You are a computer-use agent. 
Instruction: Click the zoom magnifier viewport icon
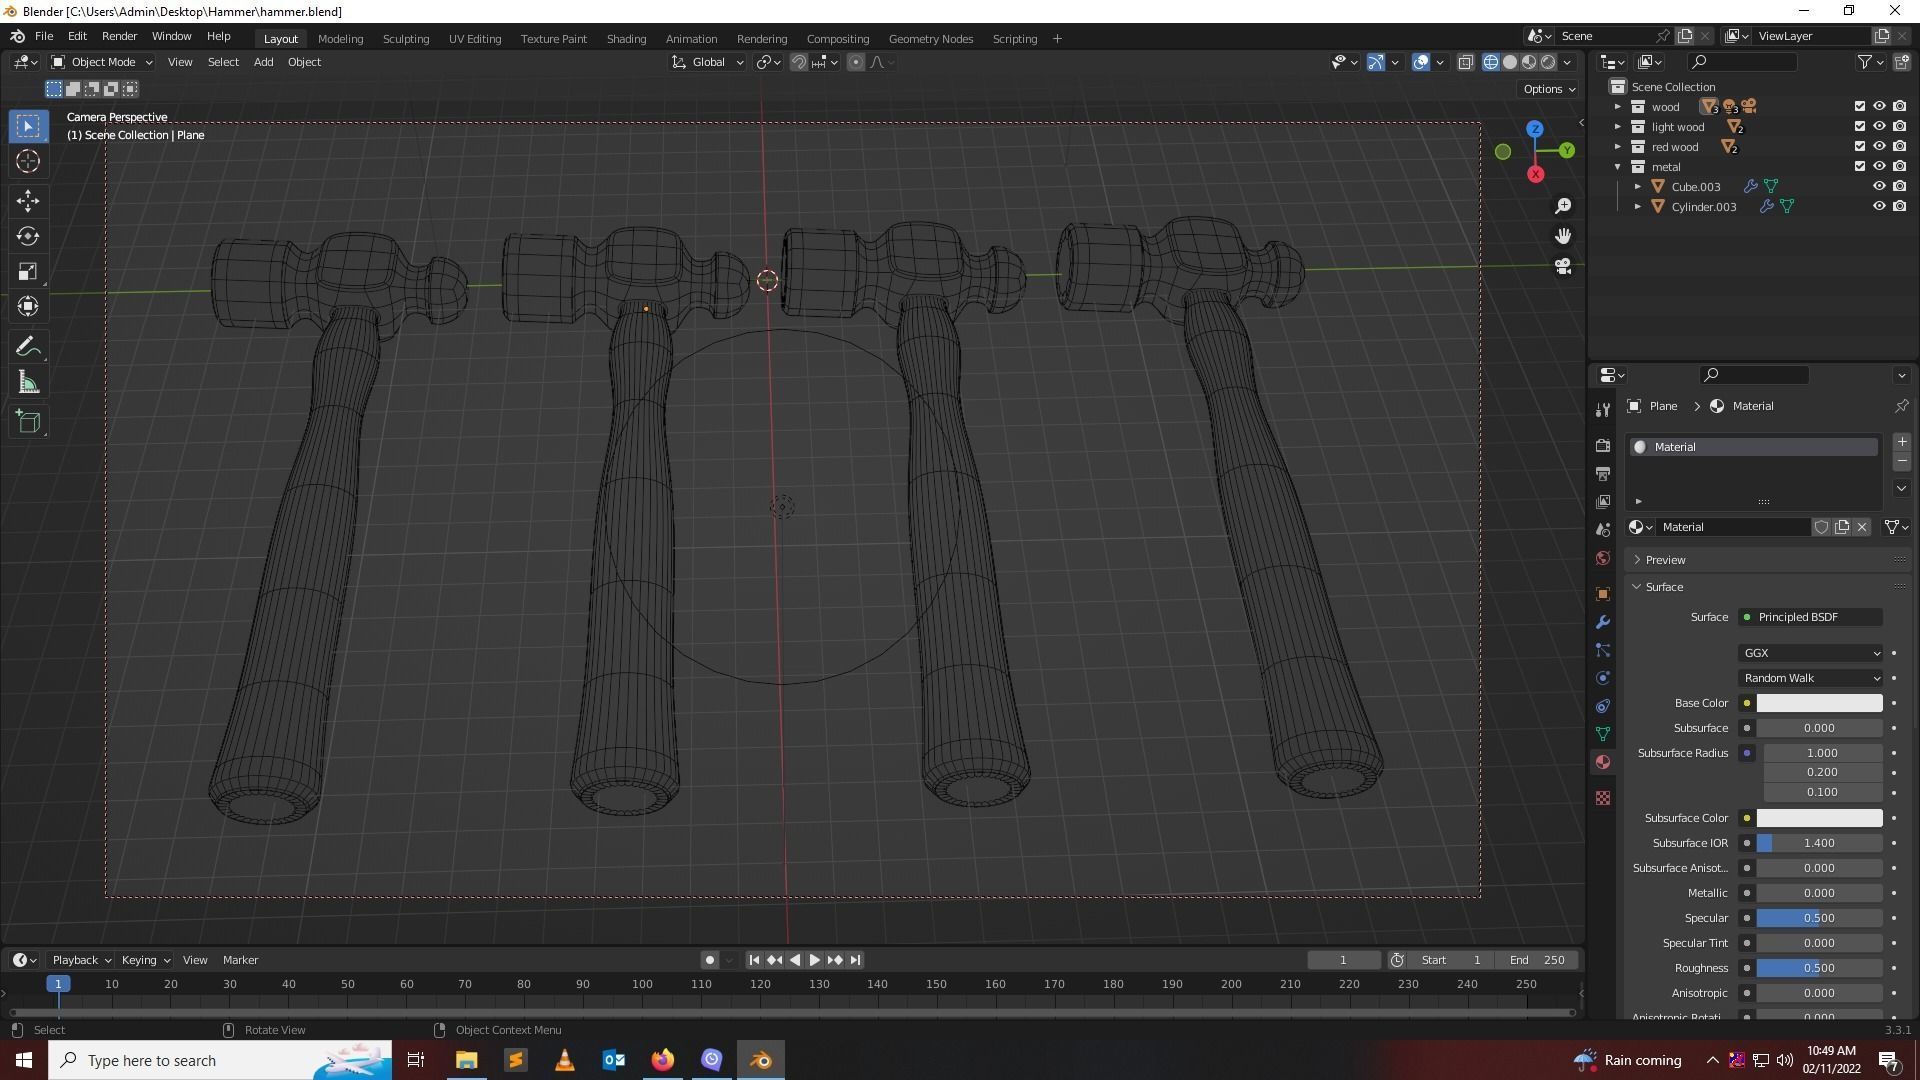click(x=1563, y=206)
